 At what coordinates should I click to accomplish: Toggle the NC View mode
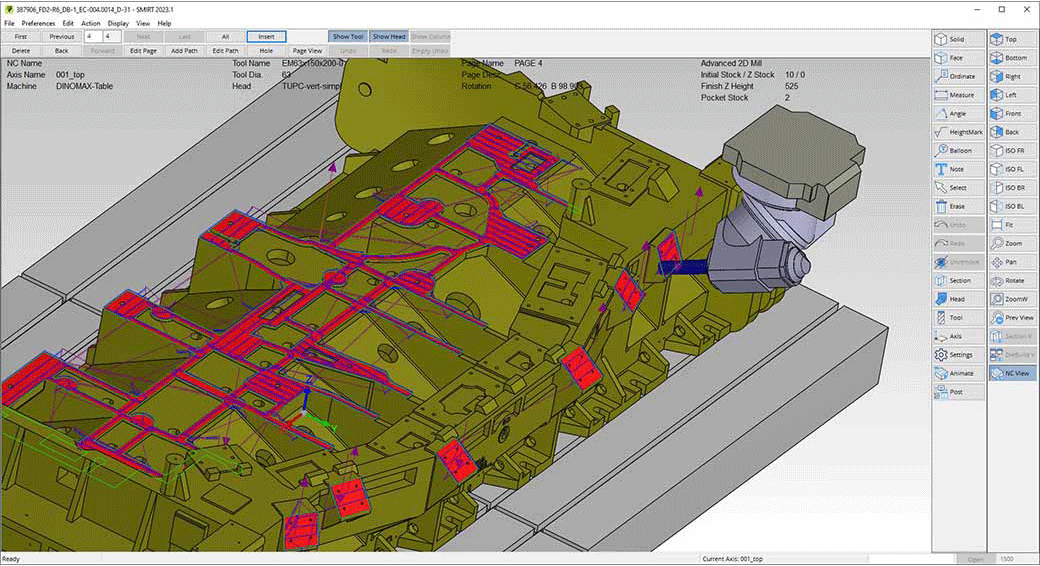point(1013,373)
